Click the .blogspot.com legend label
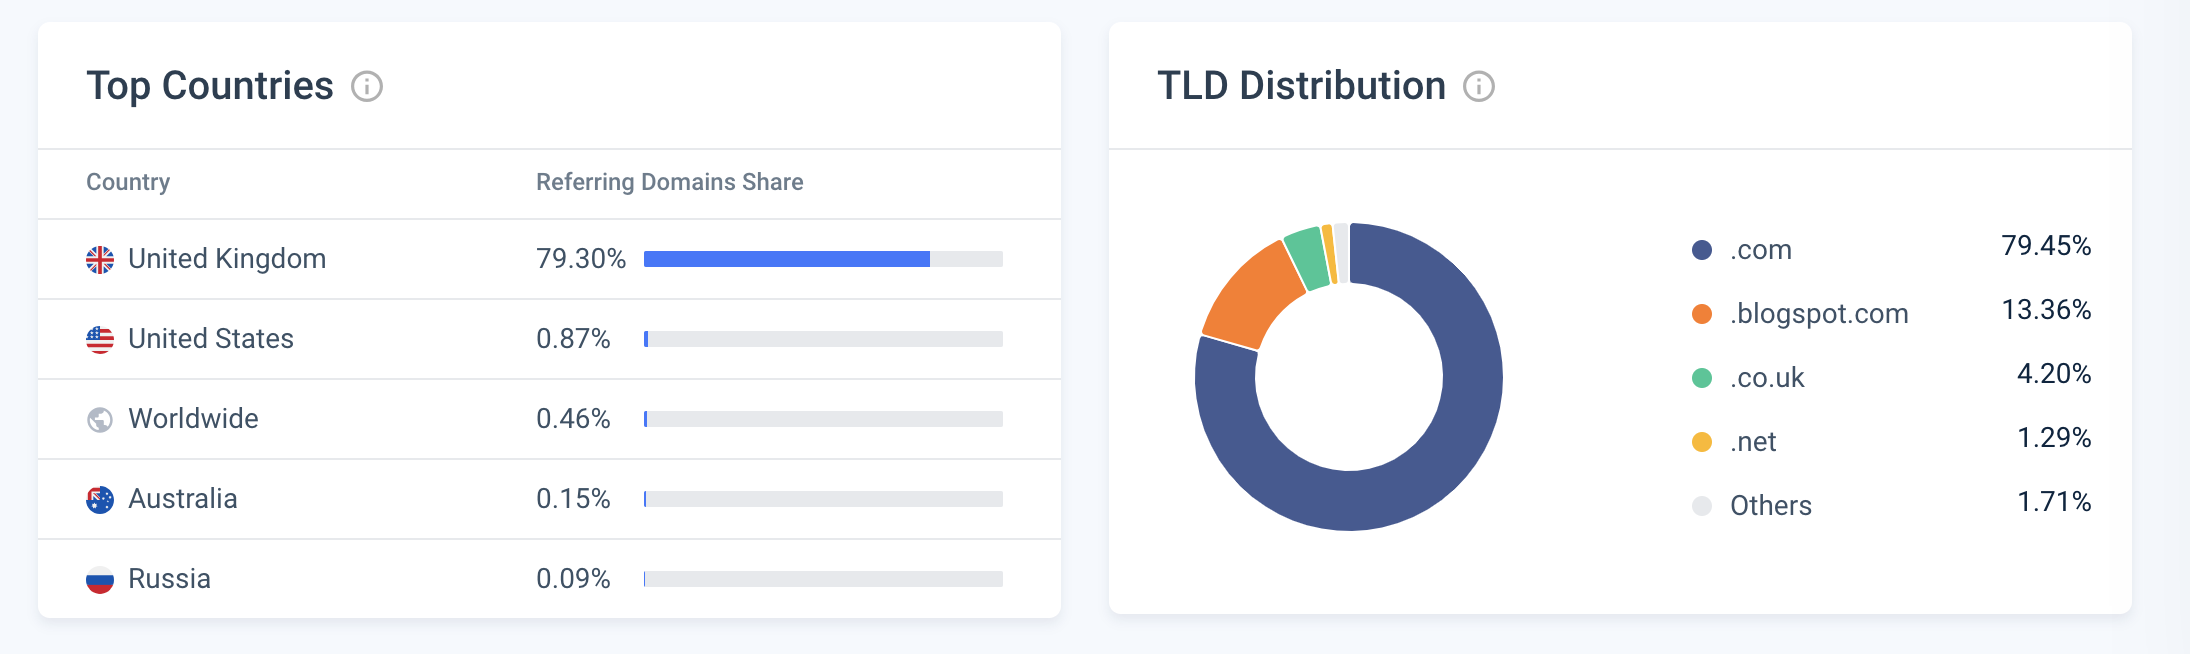Image resolution: width=2190 pixels, height=654 pixels. point(1819,314)
